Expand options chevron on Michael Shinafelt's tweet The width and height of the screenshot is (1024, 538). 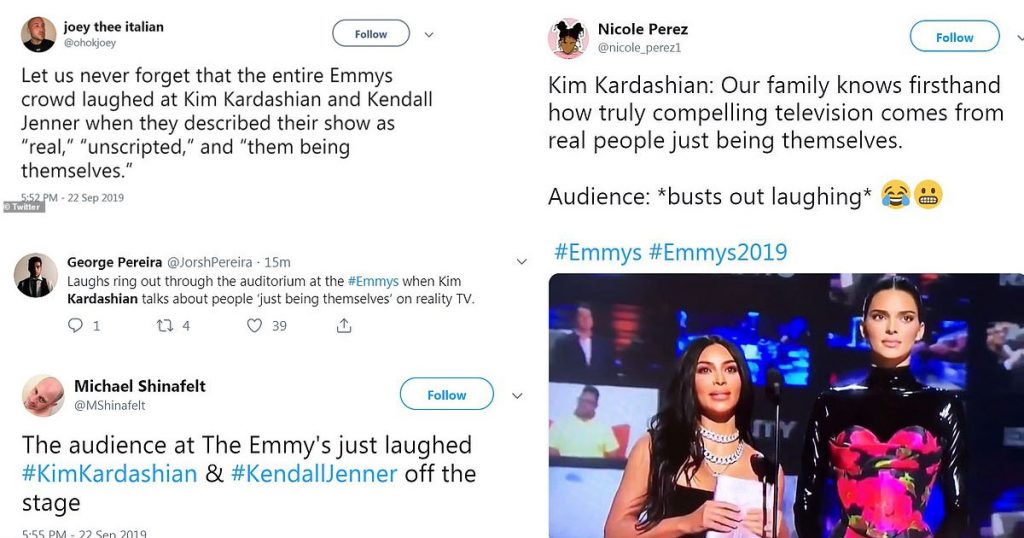point(517,395)
